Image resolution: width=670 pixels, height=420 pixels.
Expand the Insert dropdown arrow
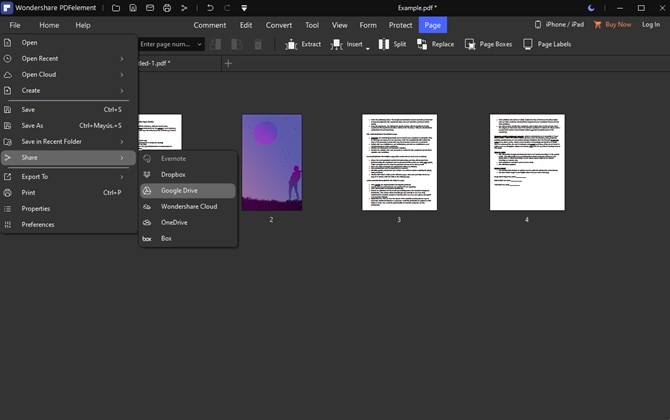tap(367, 48)
